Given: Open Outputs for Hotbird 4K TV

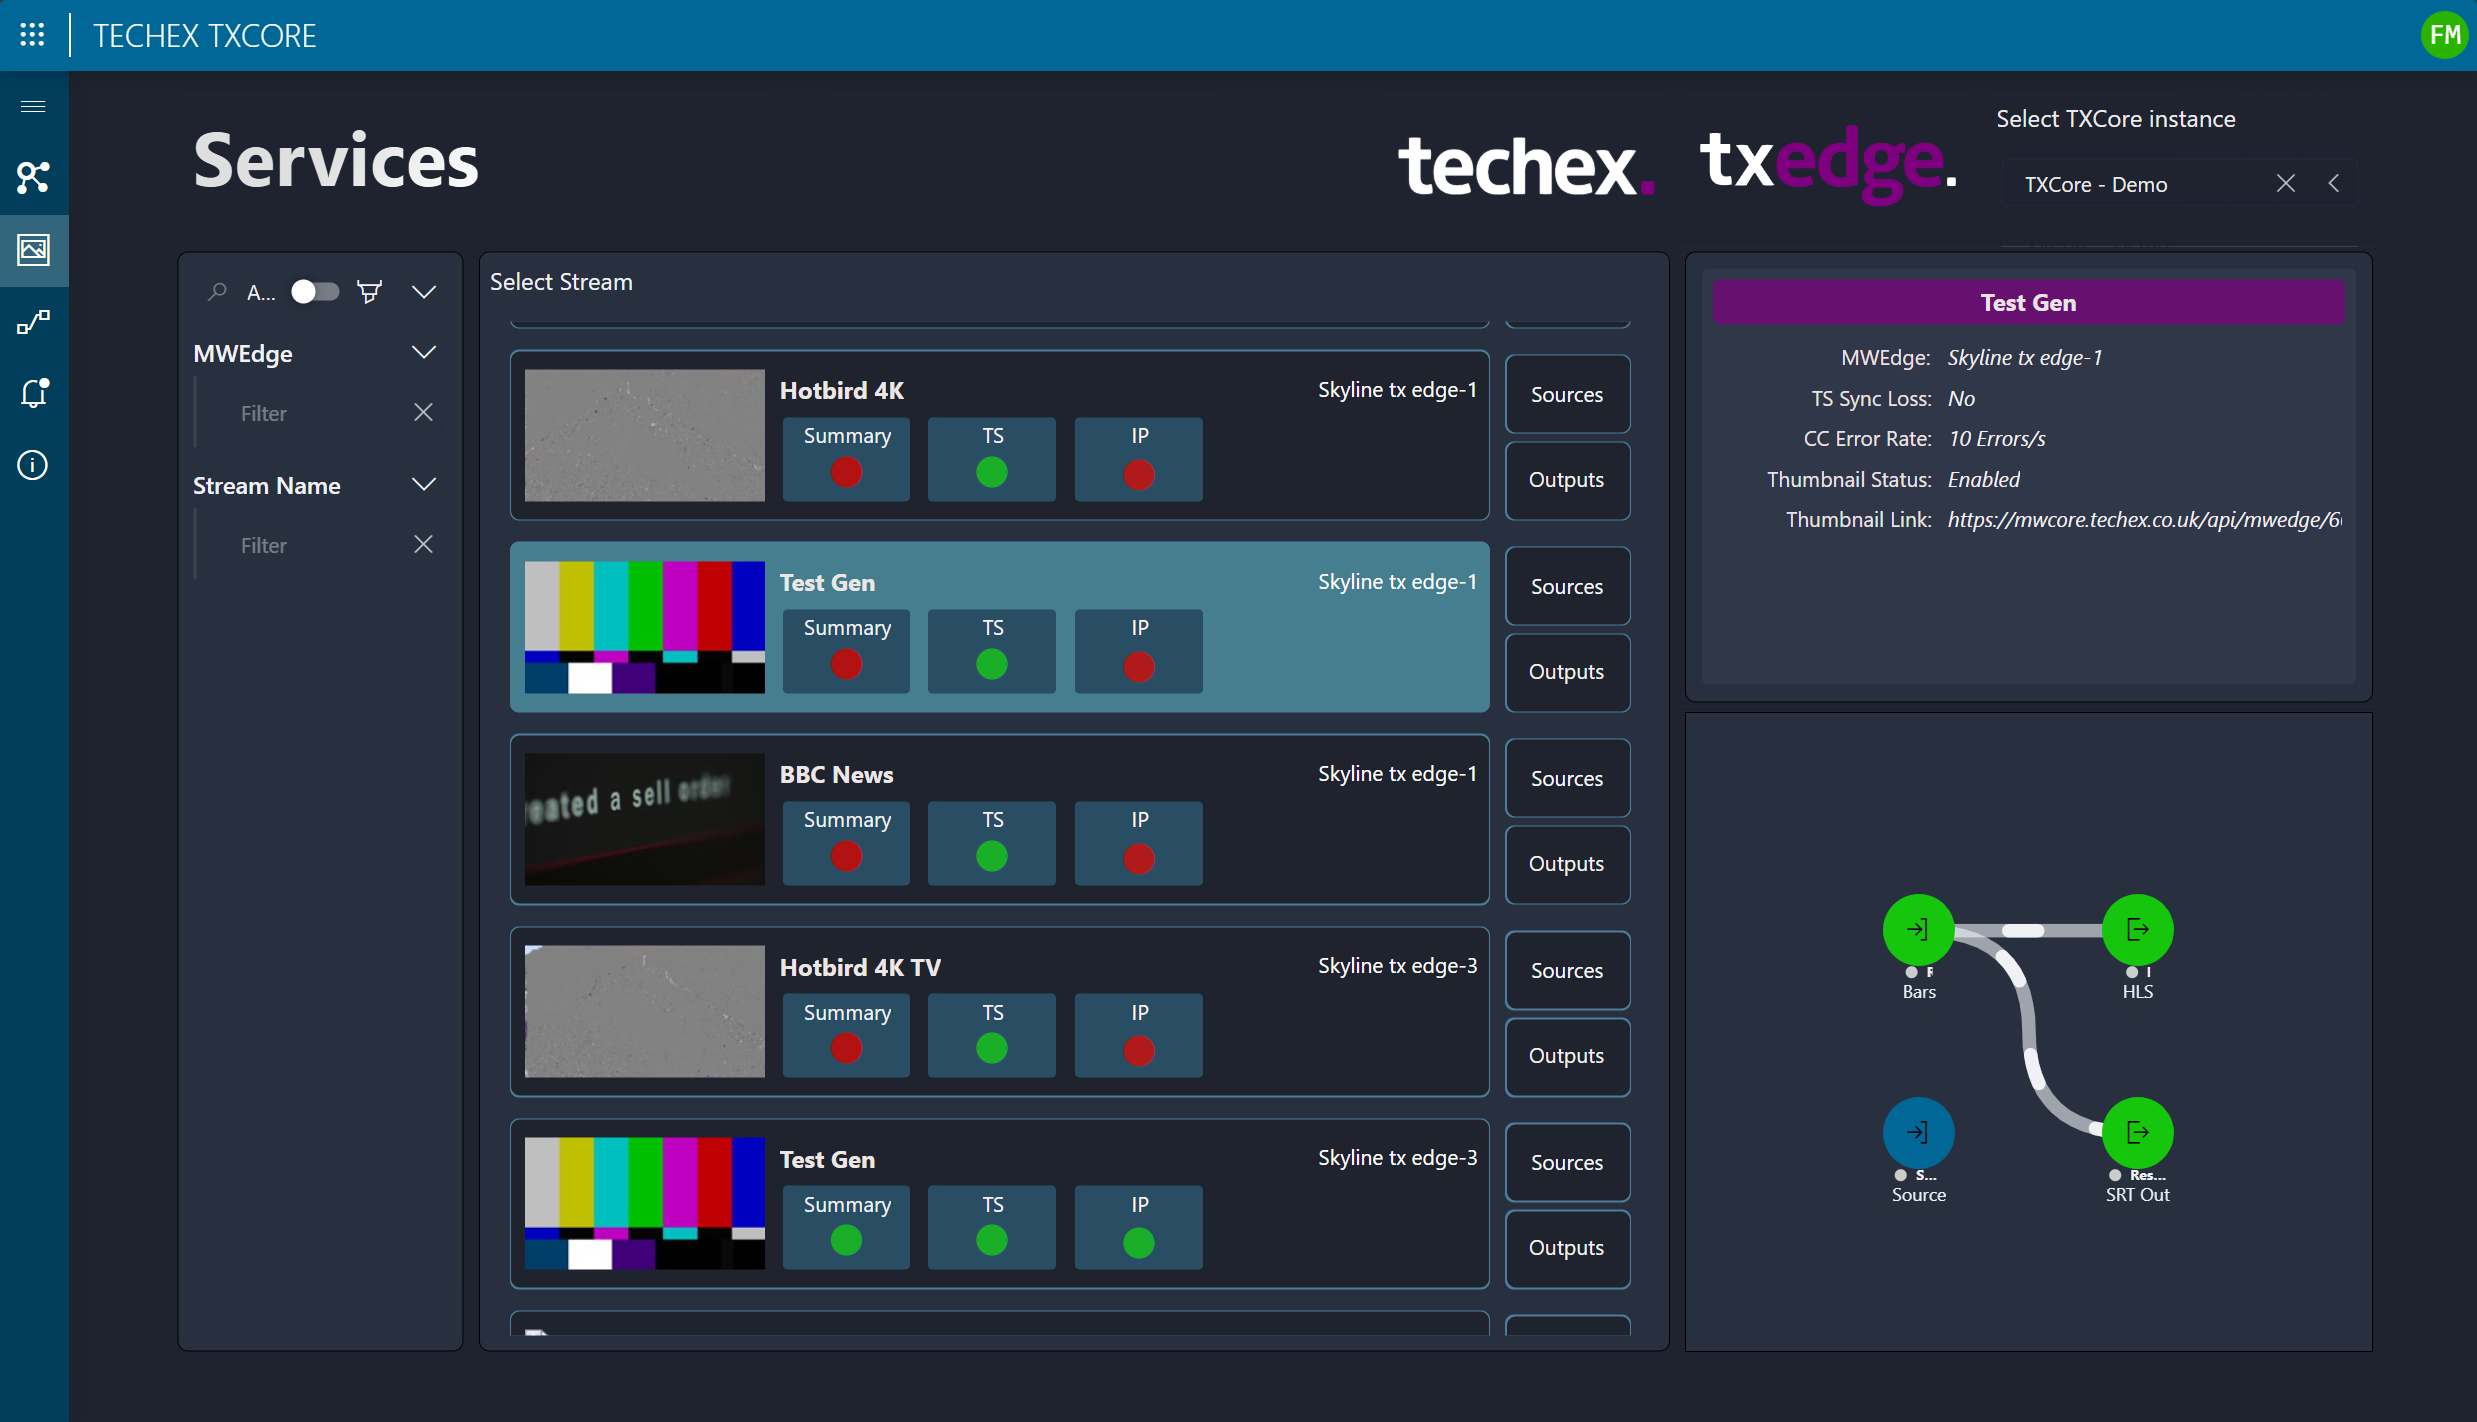Looking at the screenshot, I should point(1567,1056).
